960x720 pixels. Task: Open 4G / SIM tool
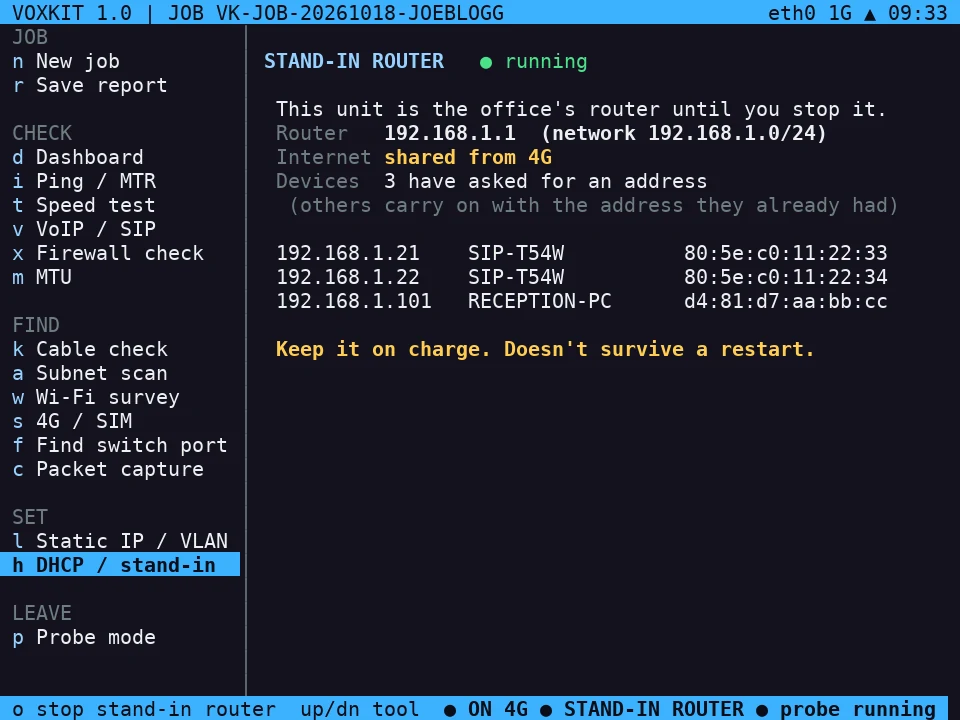tap(120, 421)
